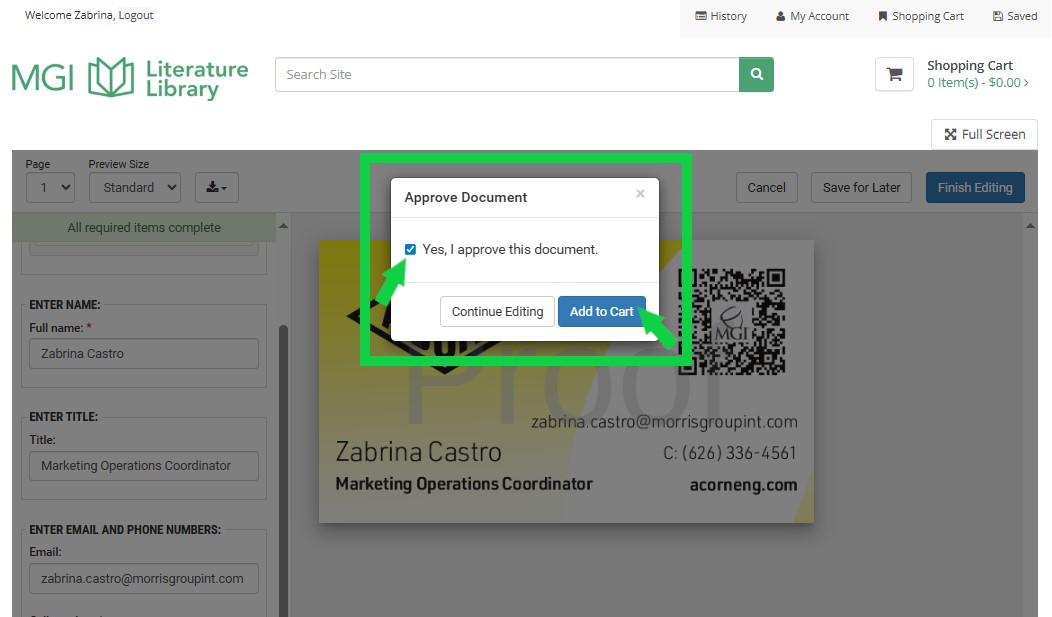Open Shopping Cart in top navigation
1052x617 pixels.
(x=920, y=16)
